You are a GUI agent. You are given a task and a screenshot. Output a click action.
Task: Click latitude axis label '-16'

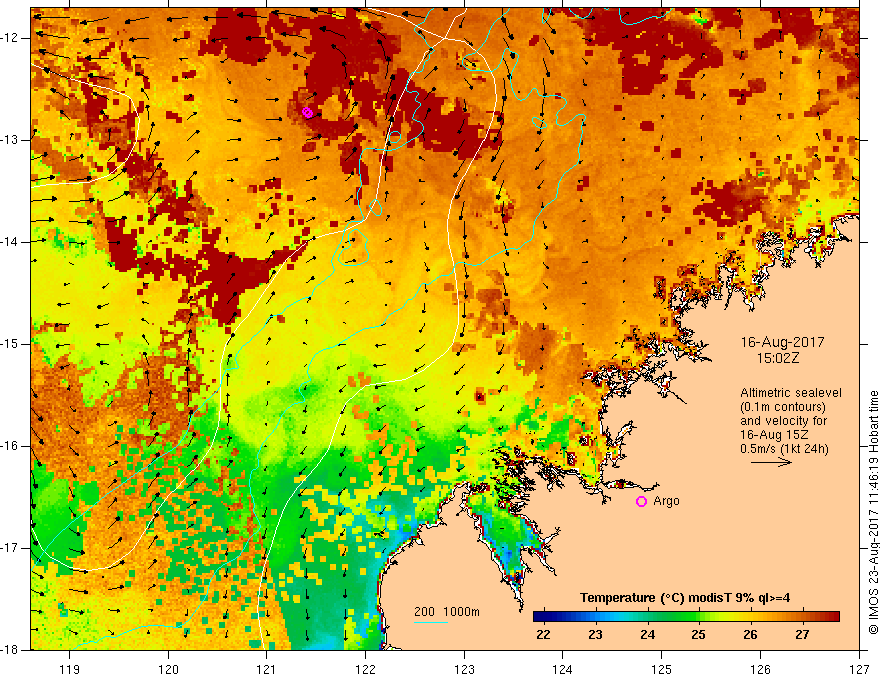point(11,446)
